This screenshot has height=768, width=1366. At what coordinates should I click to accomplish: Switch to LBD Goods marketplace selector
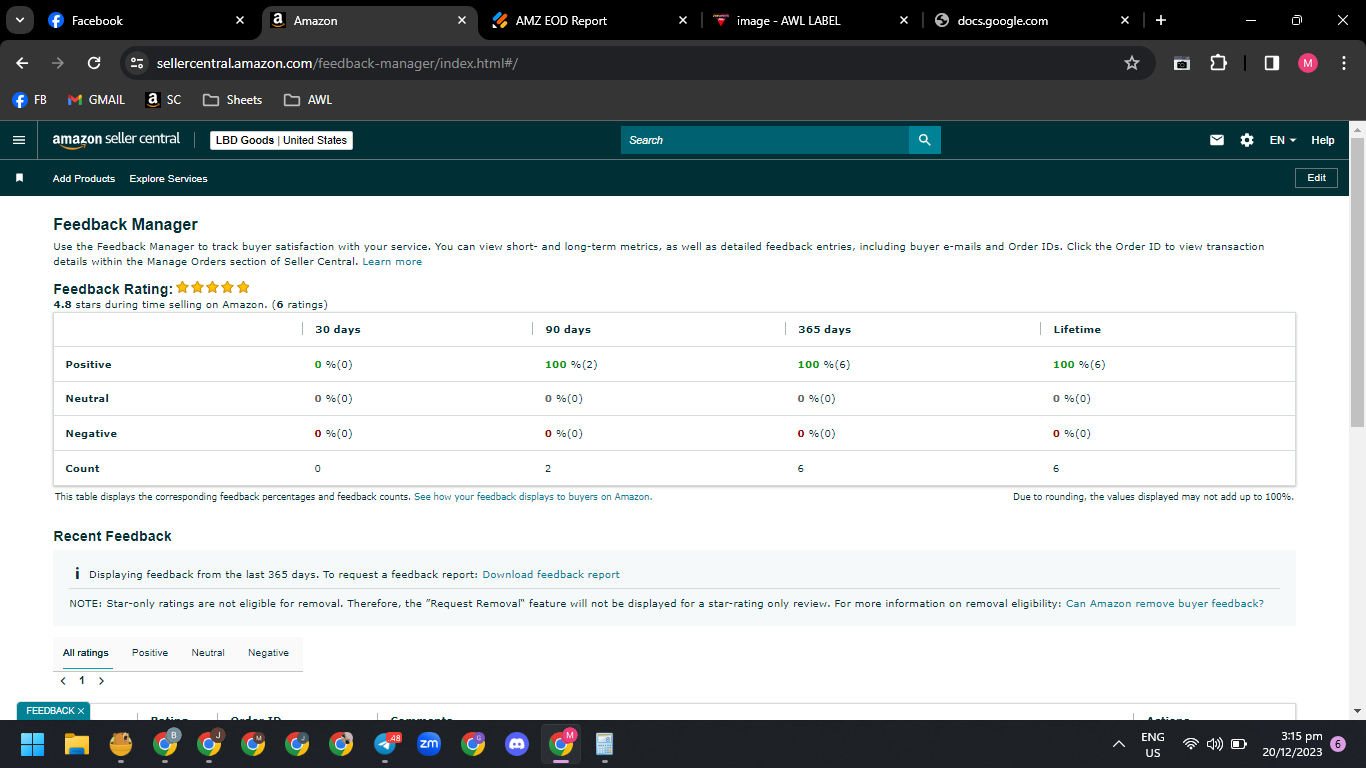tap(281, 140)
